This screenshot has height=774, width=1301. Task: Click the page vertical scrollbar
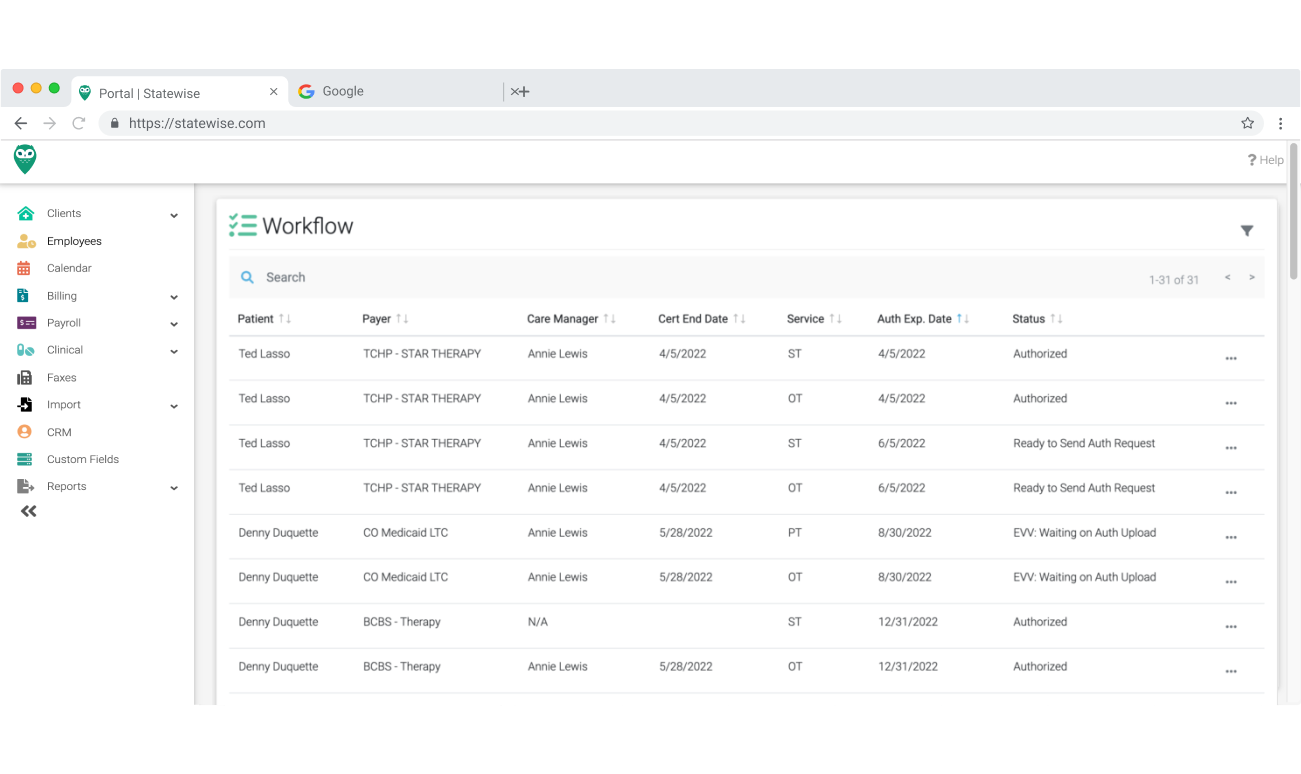1294,210
